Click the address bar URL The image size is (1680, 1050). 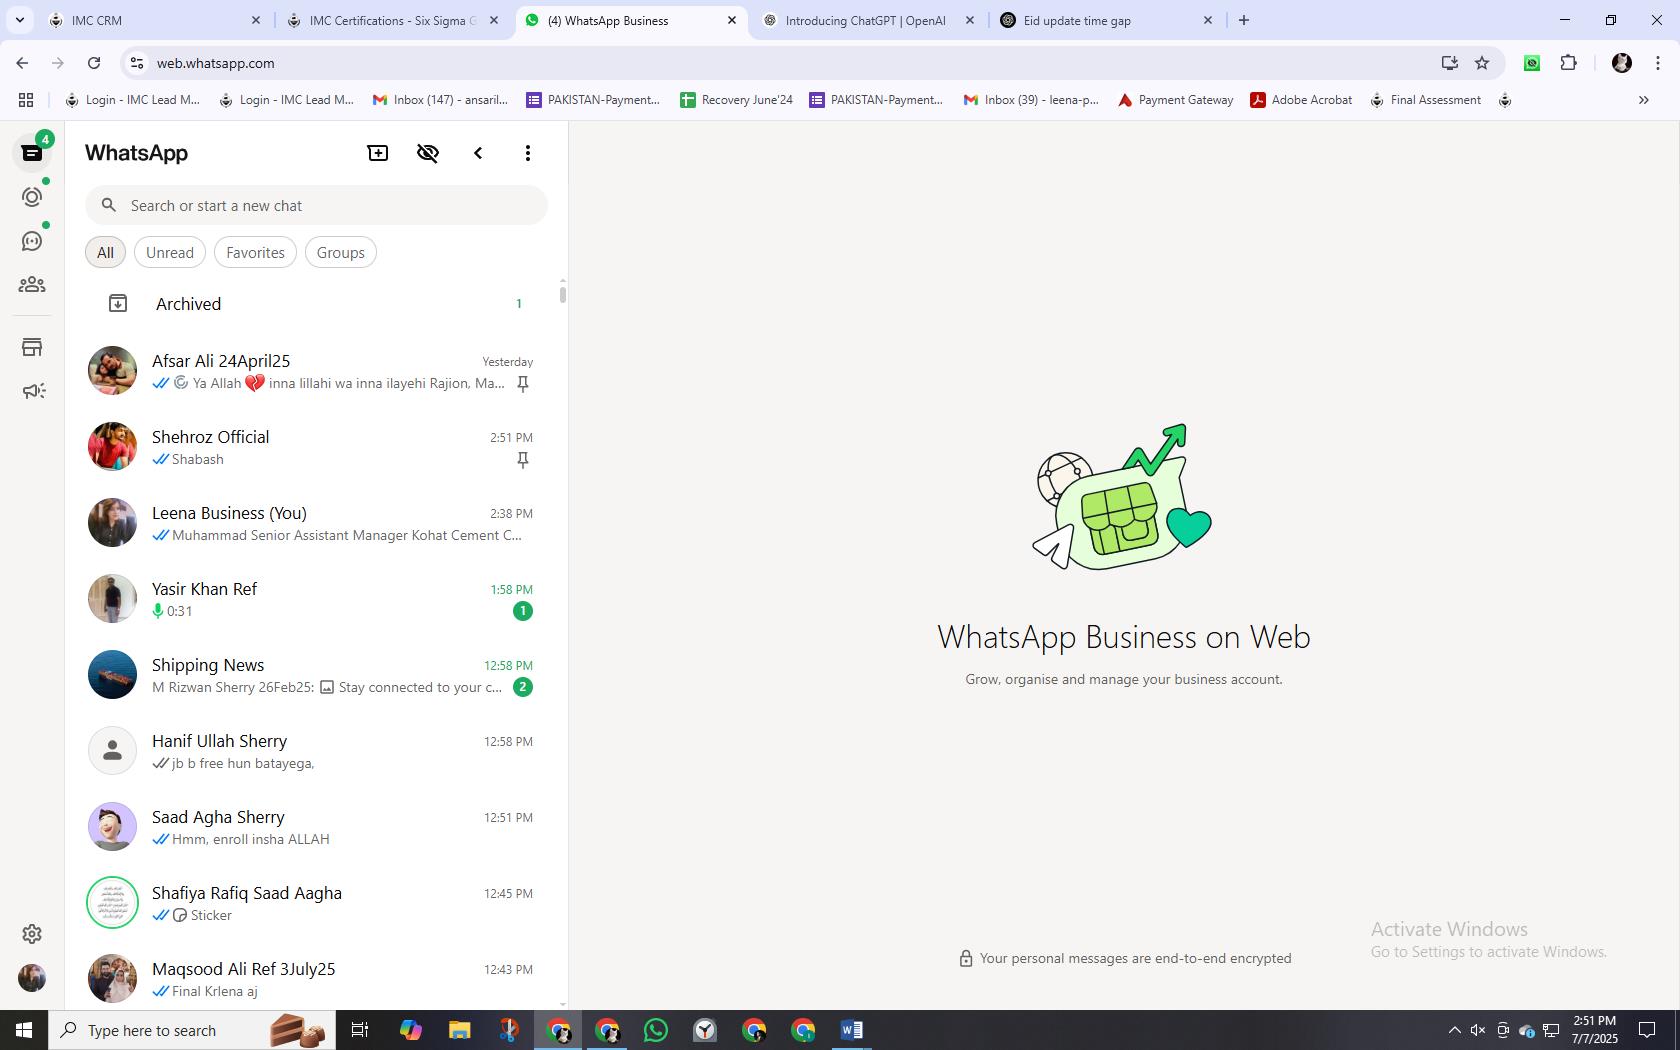(x=215, y=63)
